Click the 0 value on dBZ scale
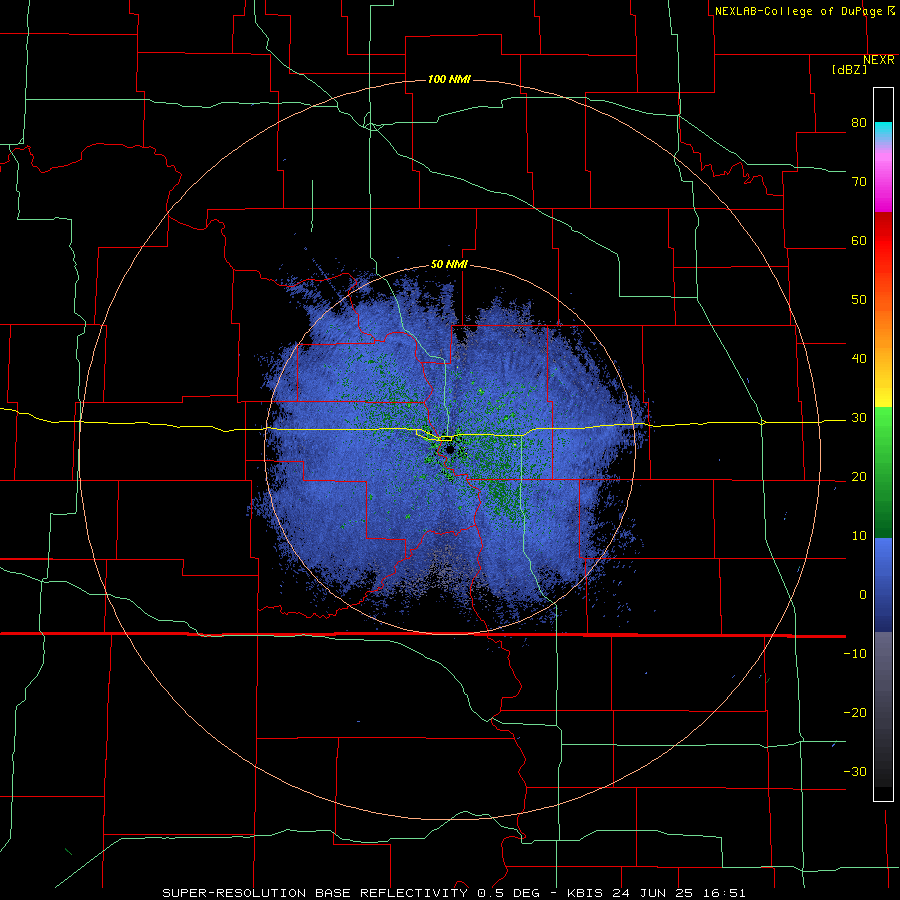Viewport: 900px width, 900px height. 863,595
